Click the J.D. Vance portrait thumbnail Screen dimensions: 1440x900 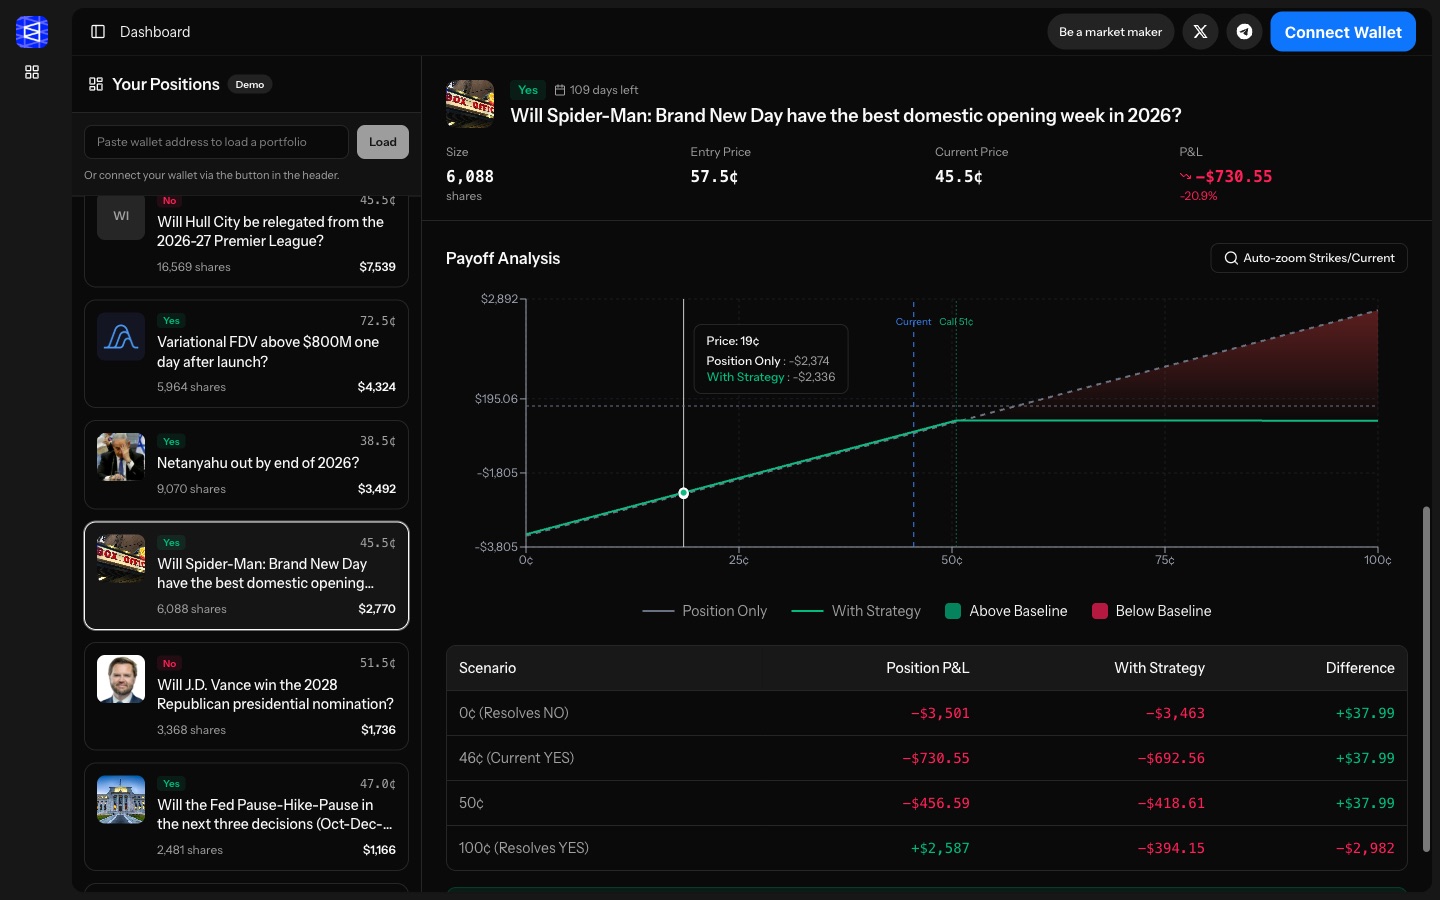[121, 679]
